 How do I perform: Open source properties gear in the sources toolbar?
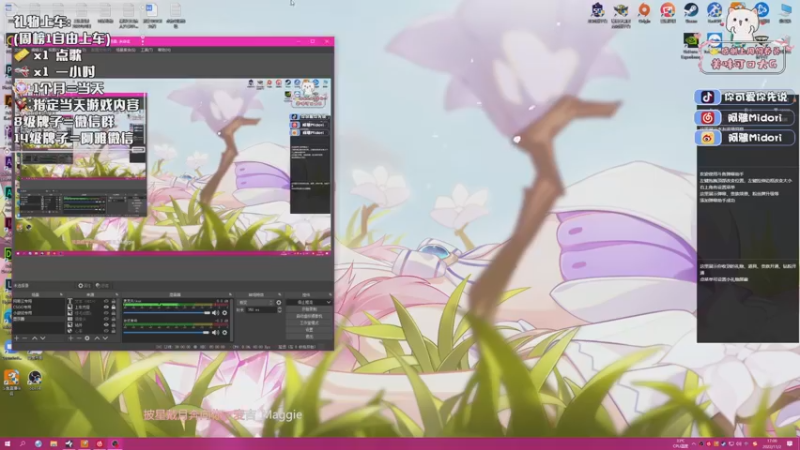click(x=87, y=338)
